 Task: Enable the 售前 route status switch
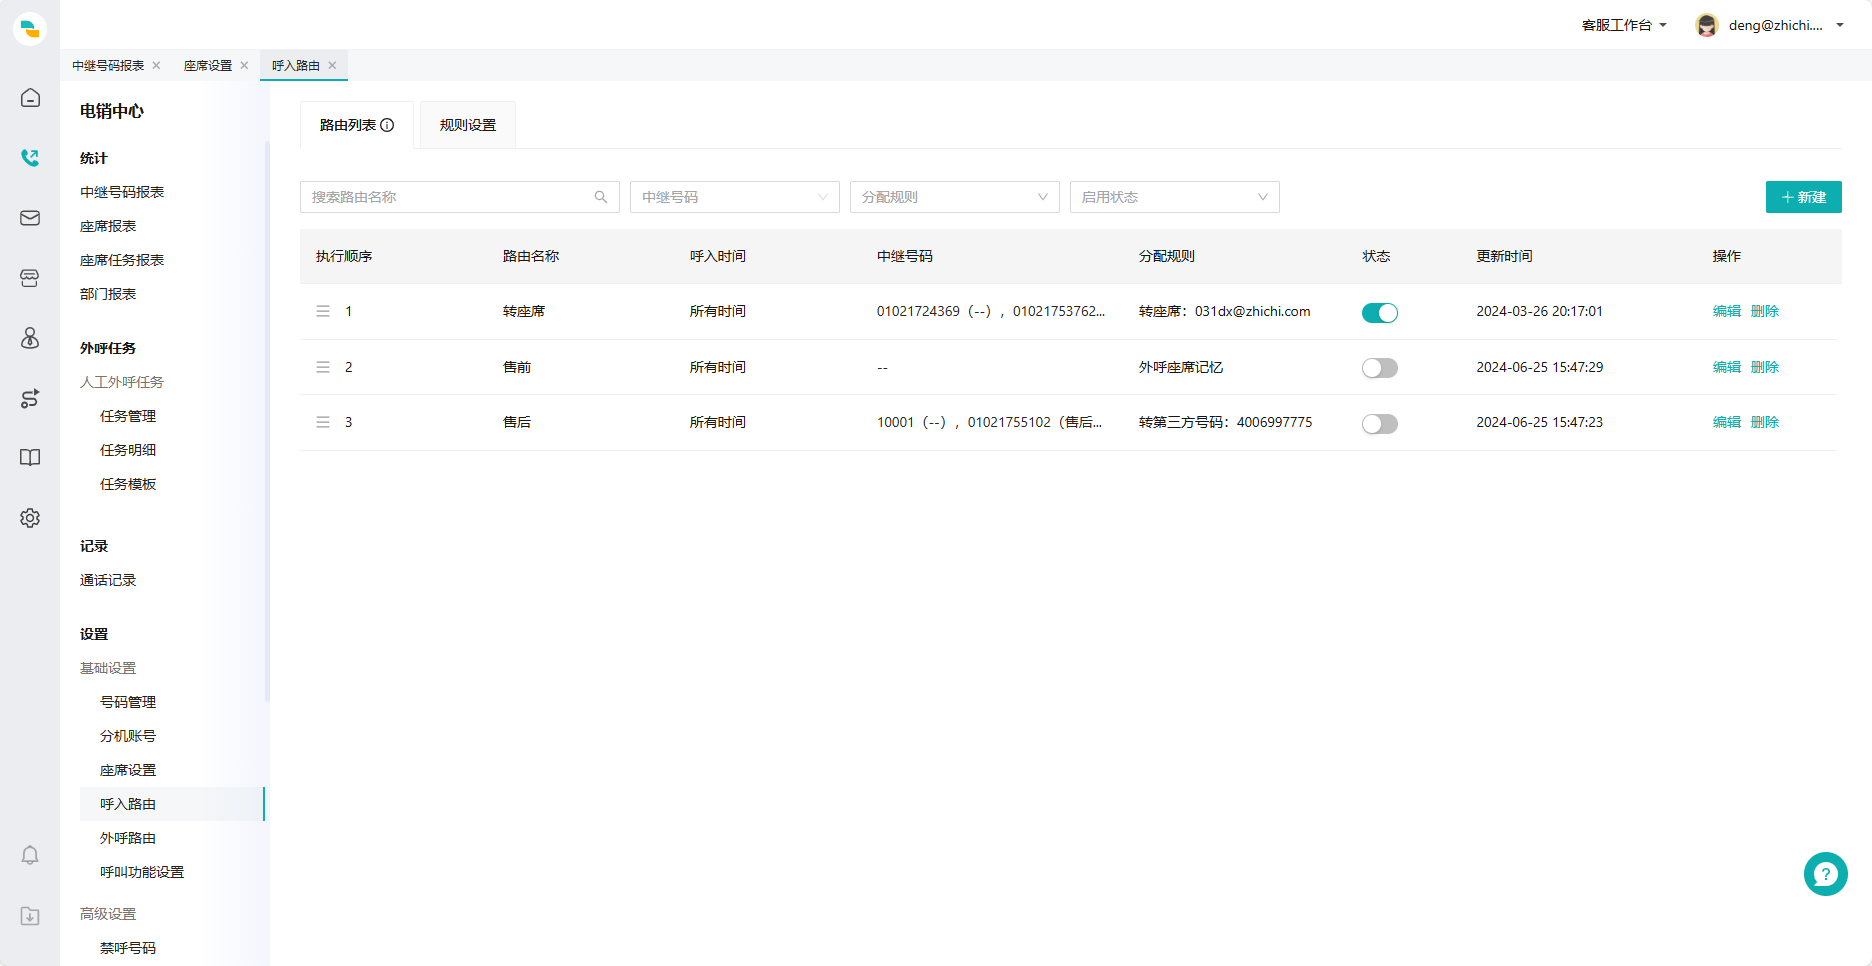1379,368
